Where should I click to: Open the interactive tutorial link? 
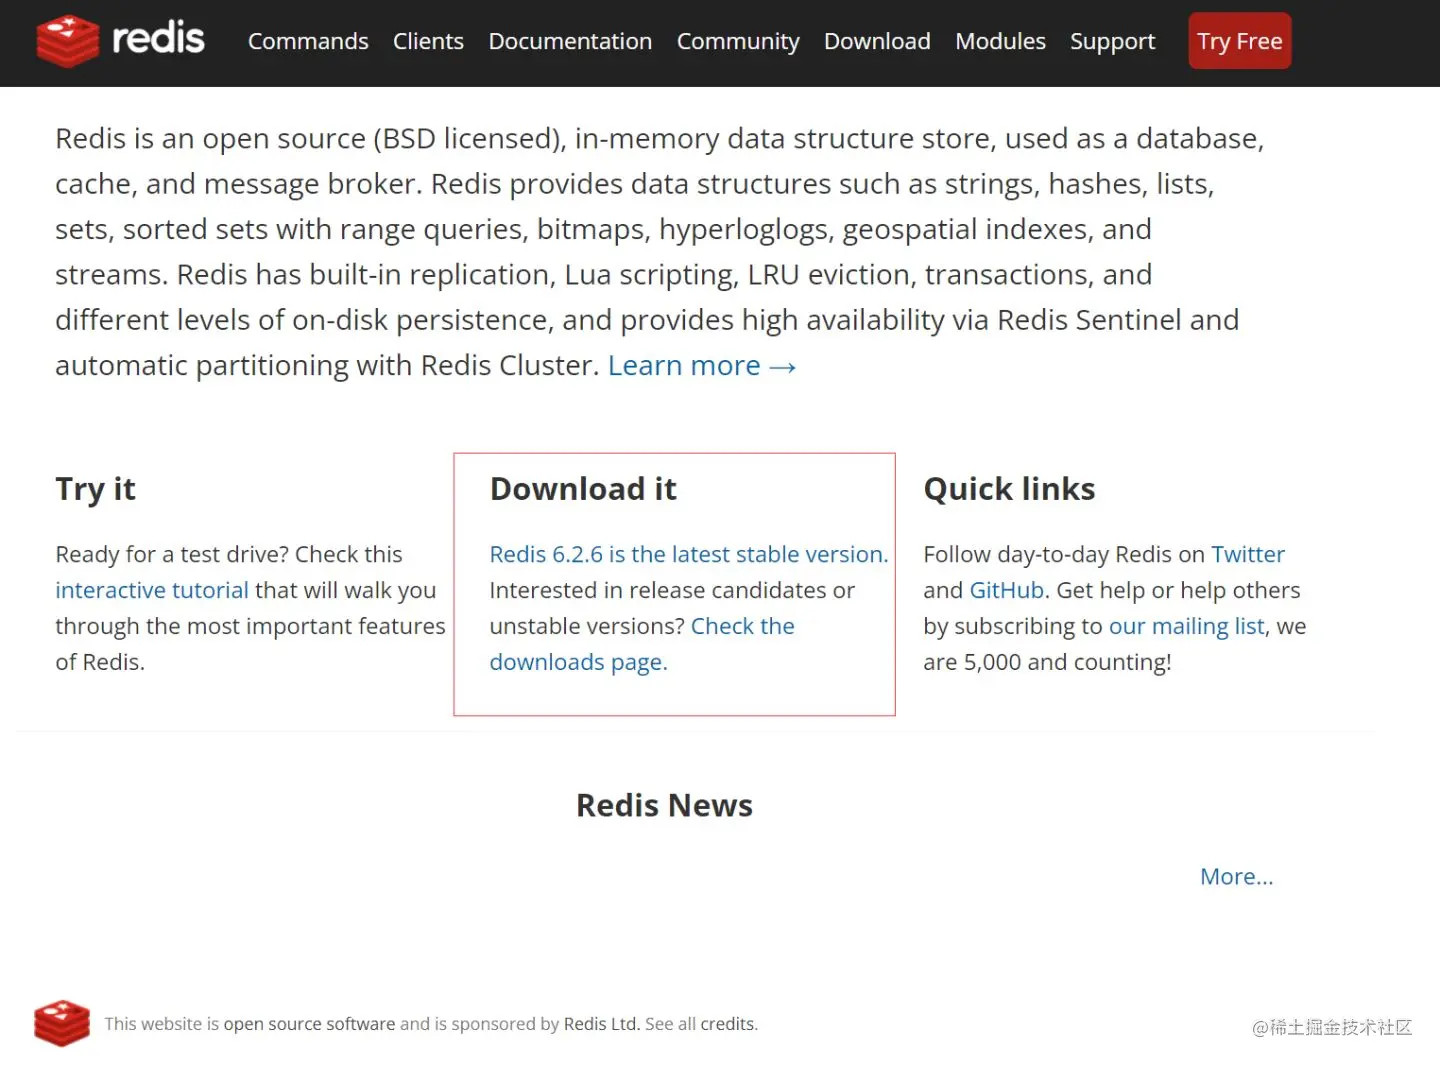pyautogui.click(x=152, y=590)
